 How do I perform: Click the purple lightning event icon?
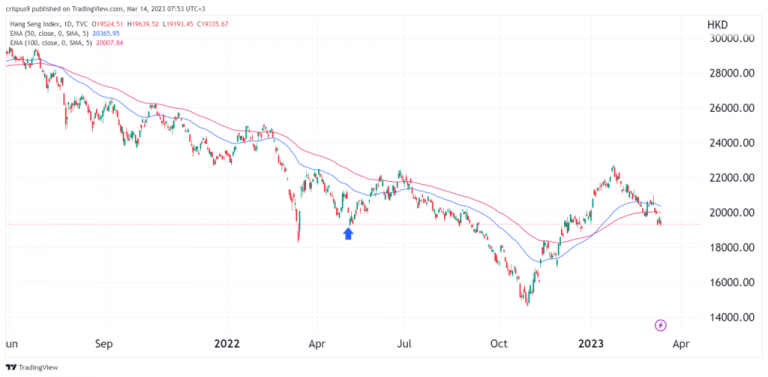point(661,325)
